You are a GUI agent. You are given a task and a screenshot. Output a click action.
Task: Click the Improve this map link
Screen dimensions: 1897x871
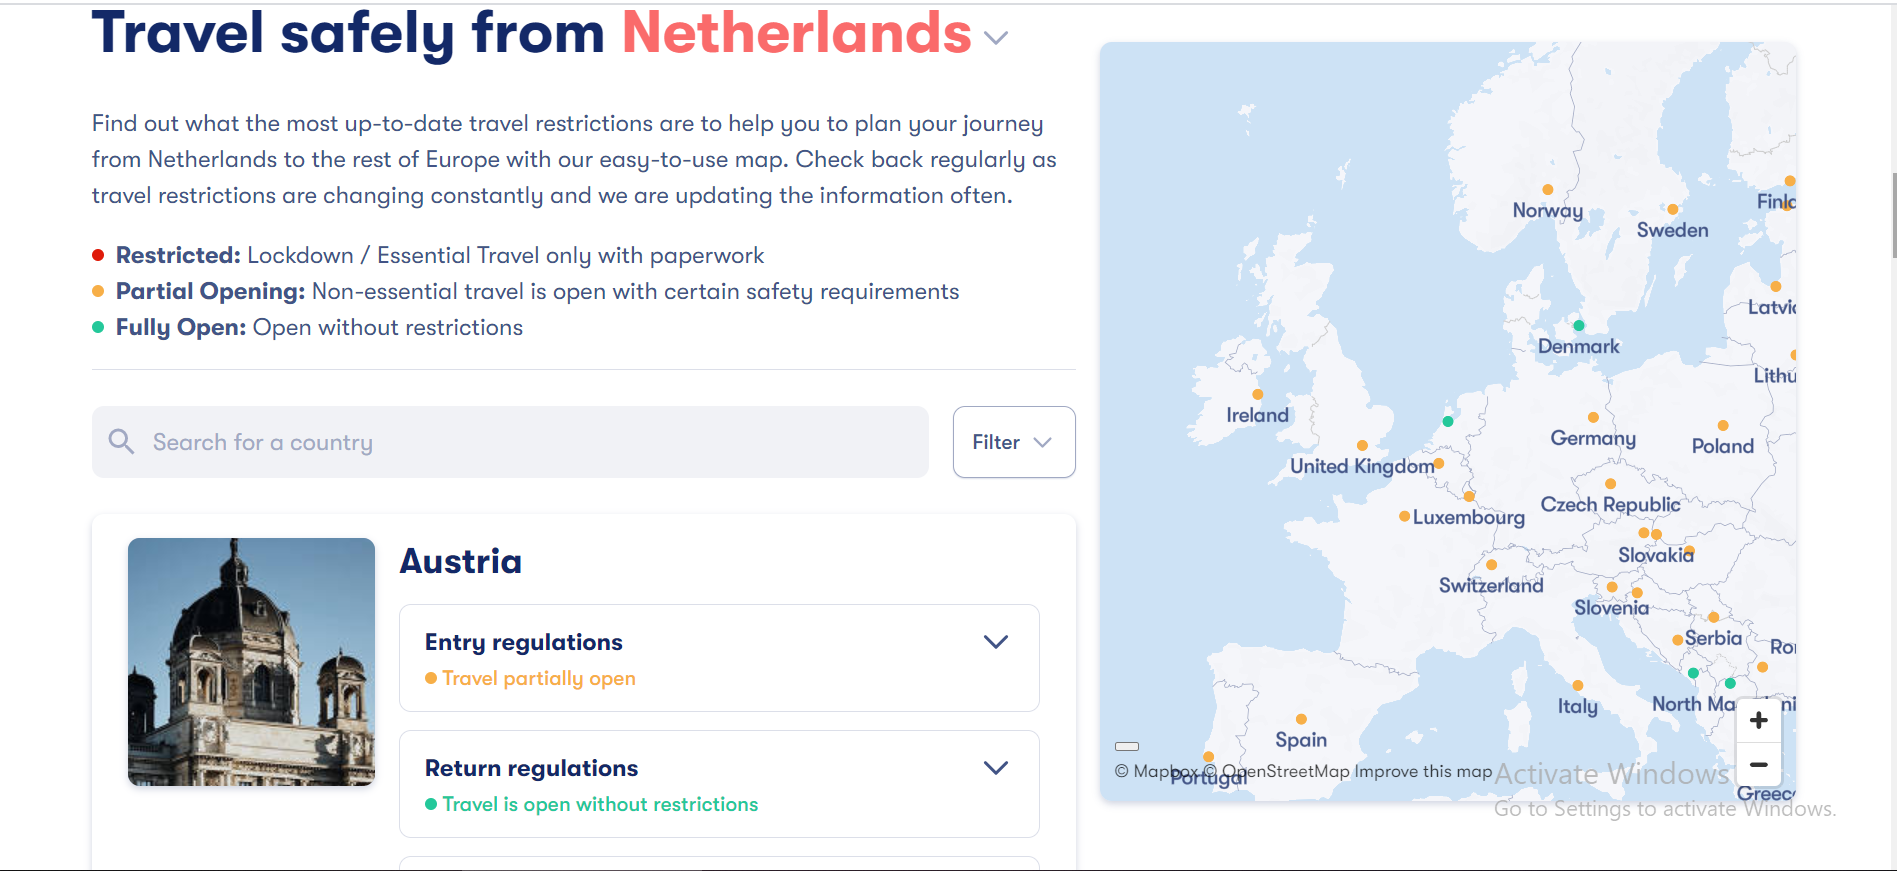coord(1423,771)
